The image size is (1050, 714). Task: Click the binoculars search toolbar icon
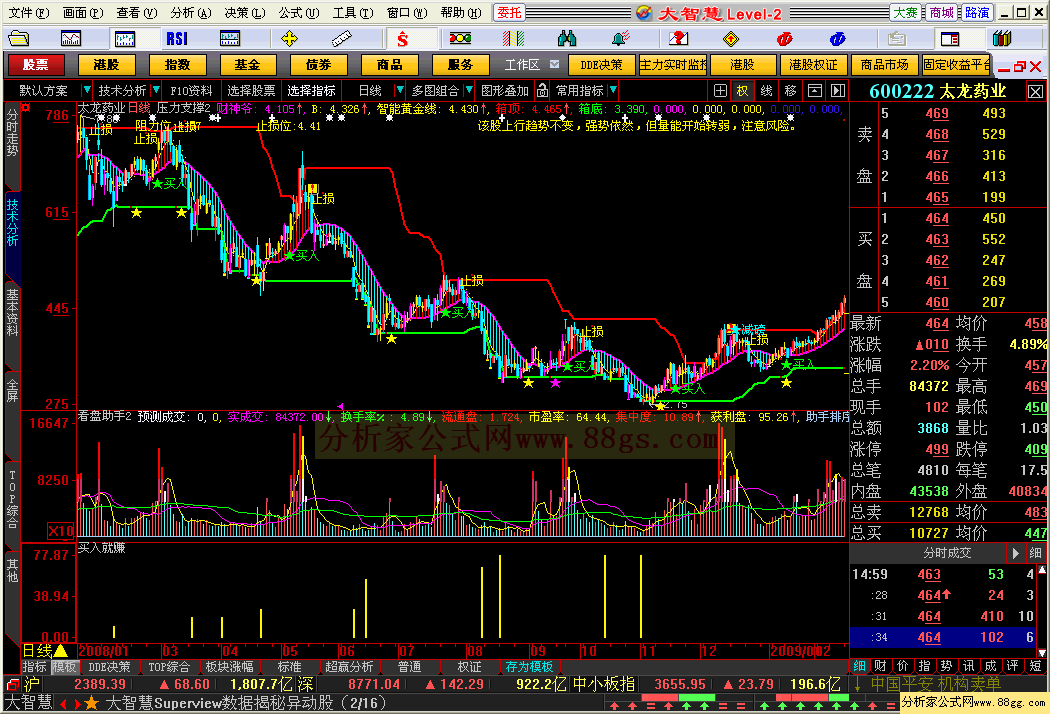(x=567, y=39)
